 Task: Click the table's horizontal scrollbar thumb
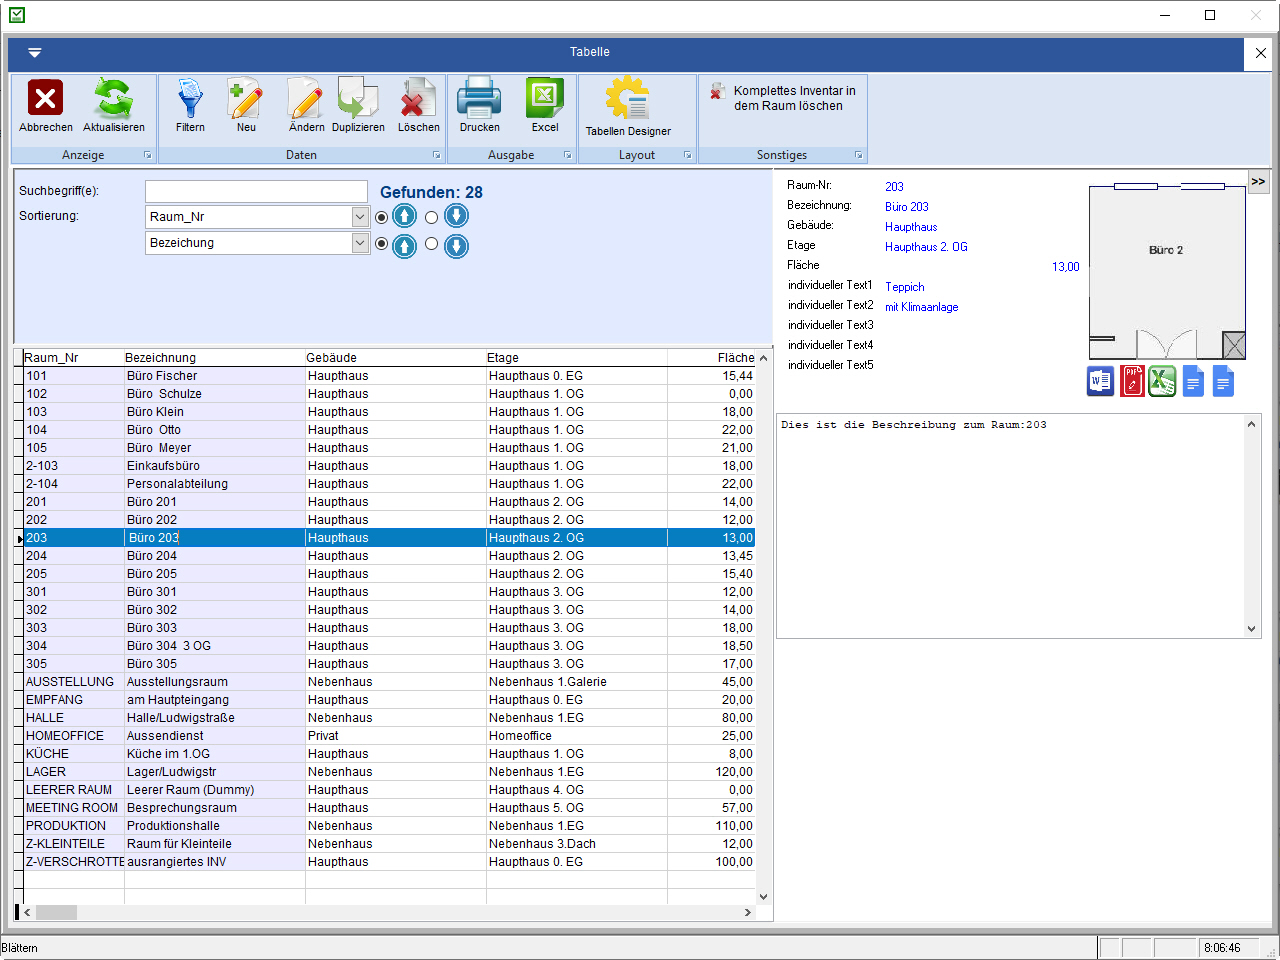pos(57,912)
